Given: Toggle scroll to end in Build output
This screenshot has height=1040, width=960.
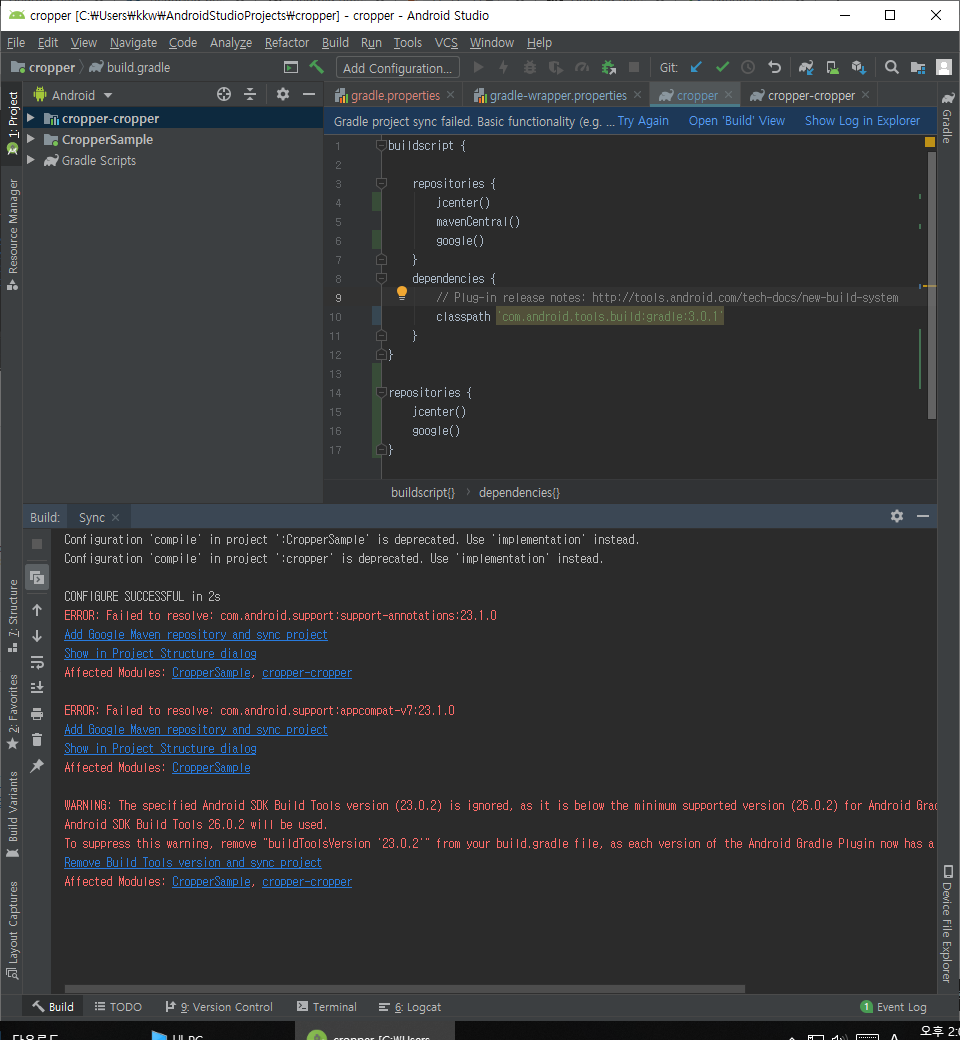Looking at the screenshot, I should 37,688.
